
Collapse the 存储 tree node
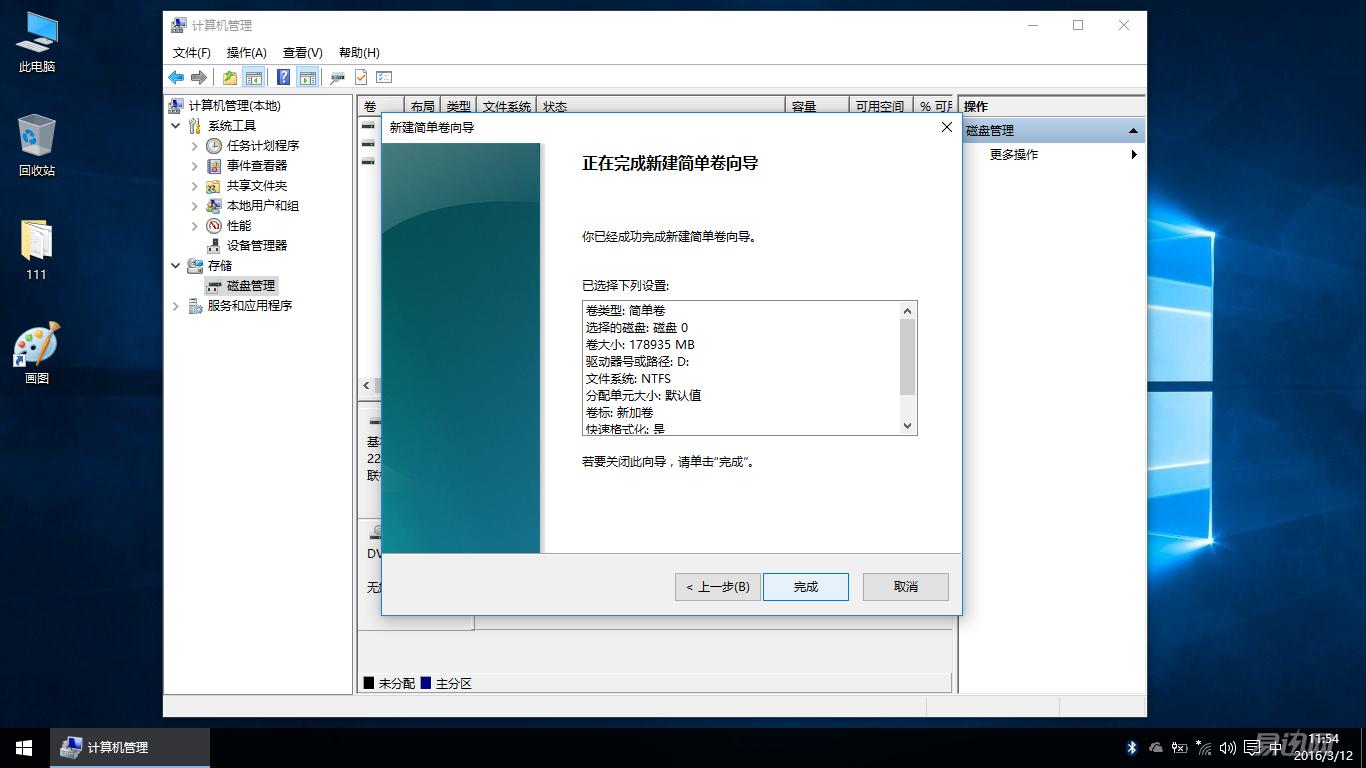[177, 265]
